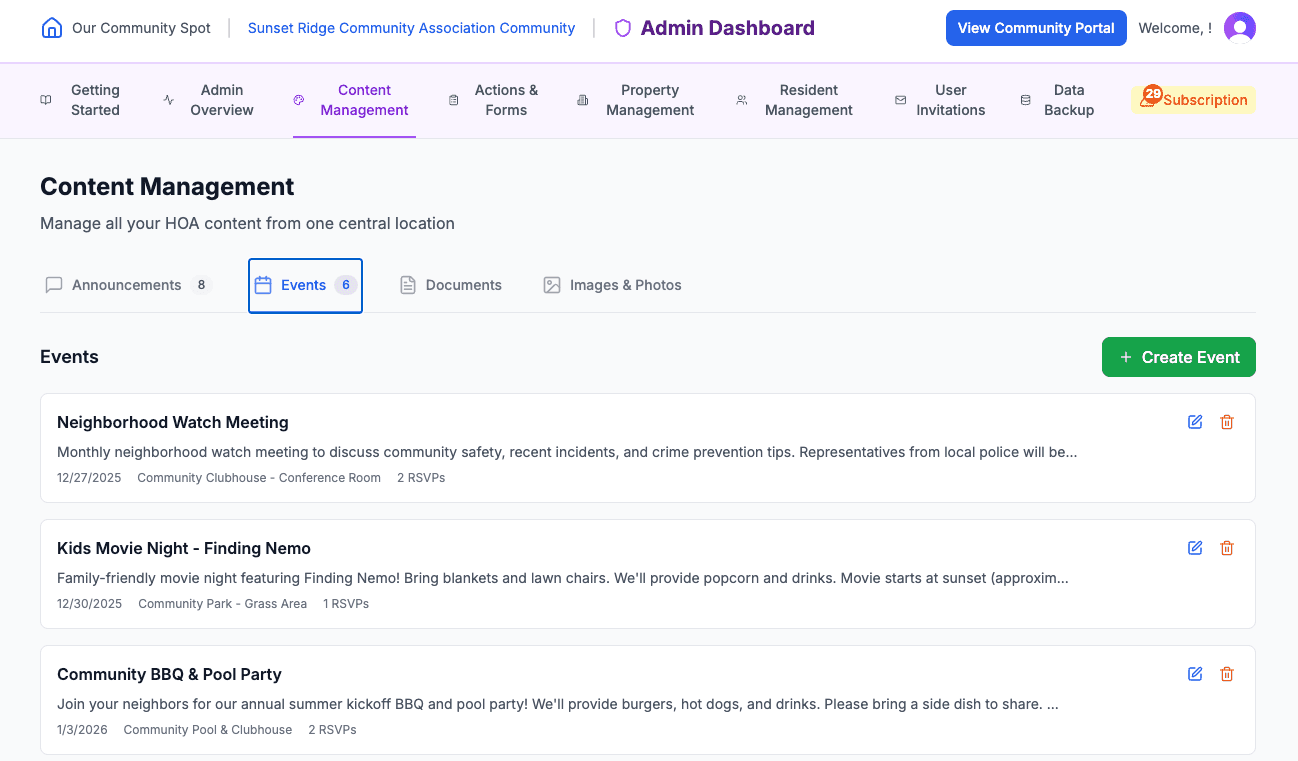Screen dimensions: 1298x761
Task: Open Sunset Ridge Community Association Community link
Action: pyautogui.click(x=411, y=28)
